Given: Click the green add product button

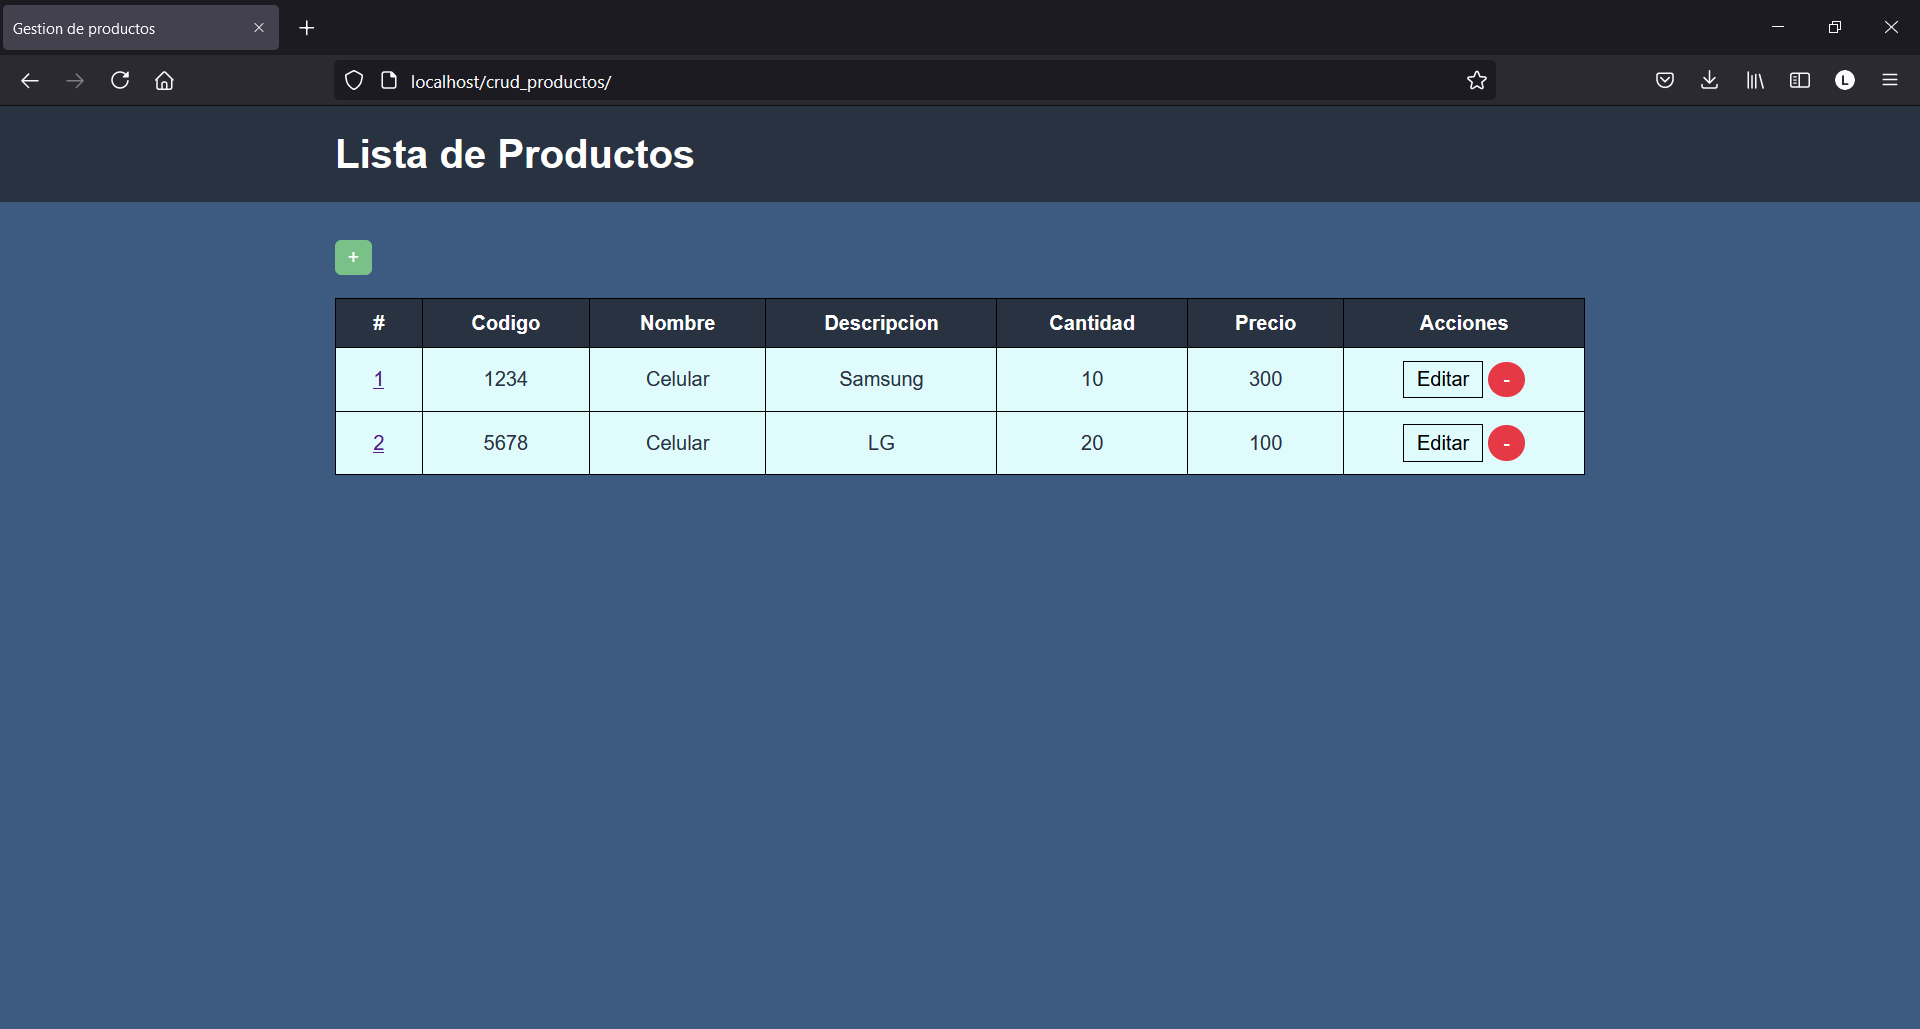Looking at the screenshot, I should [x=353, y=257].
